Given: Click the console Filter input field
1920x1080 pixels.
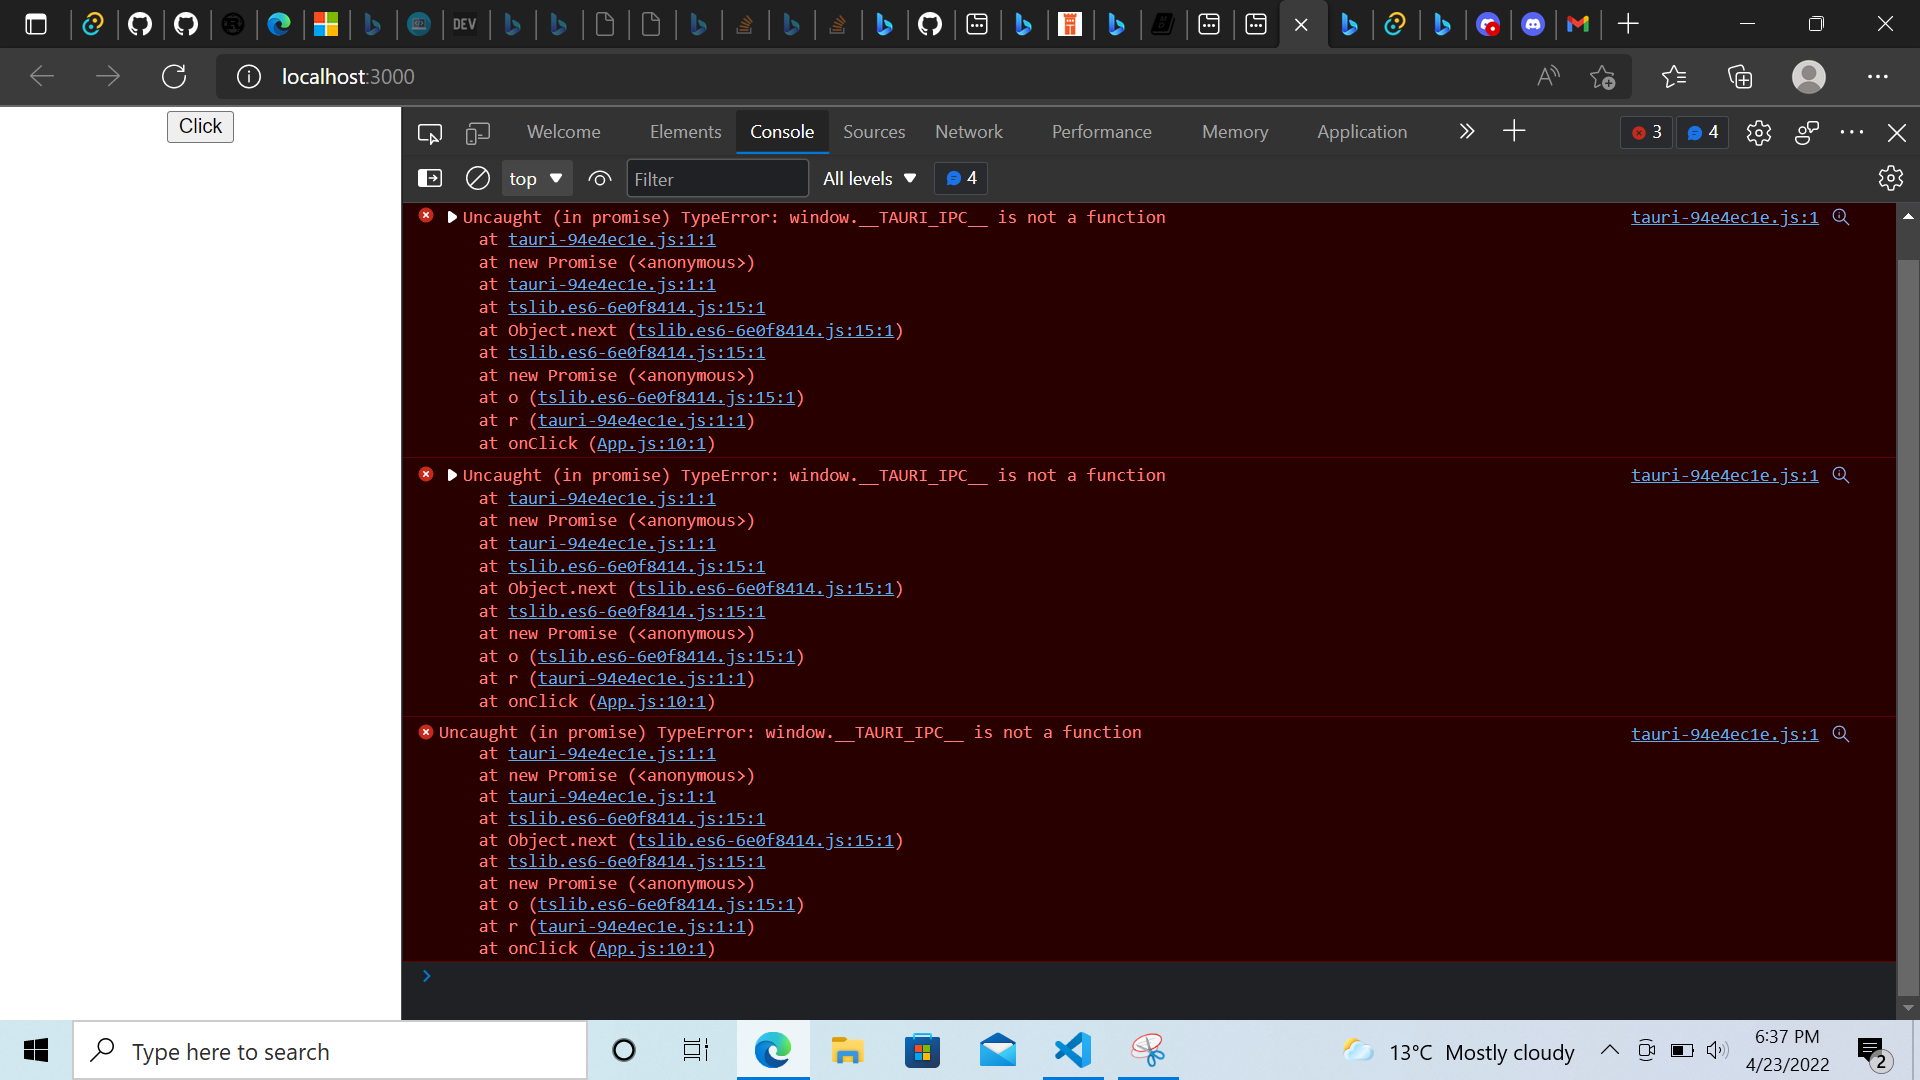Looking at the screenshot, I should tap(716, 179).
